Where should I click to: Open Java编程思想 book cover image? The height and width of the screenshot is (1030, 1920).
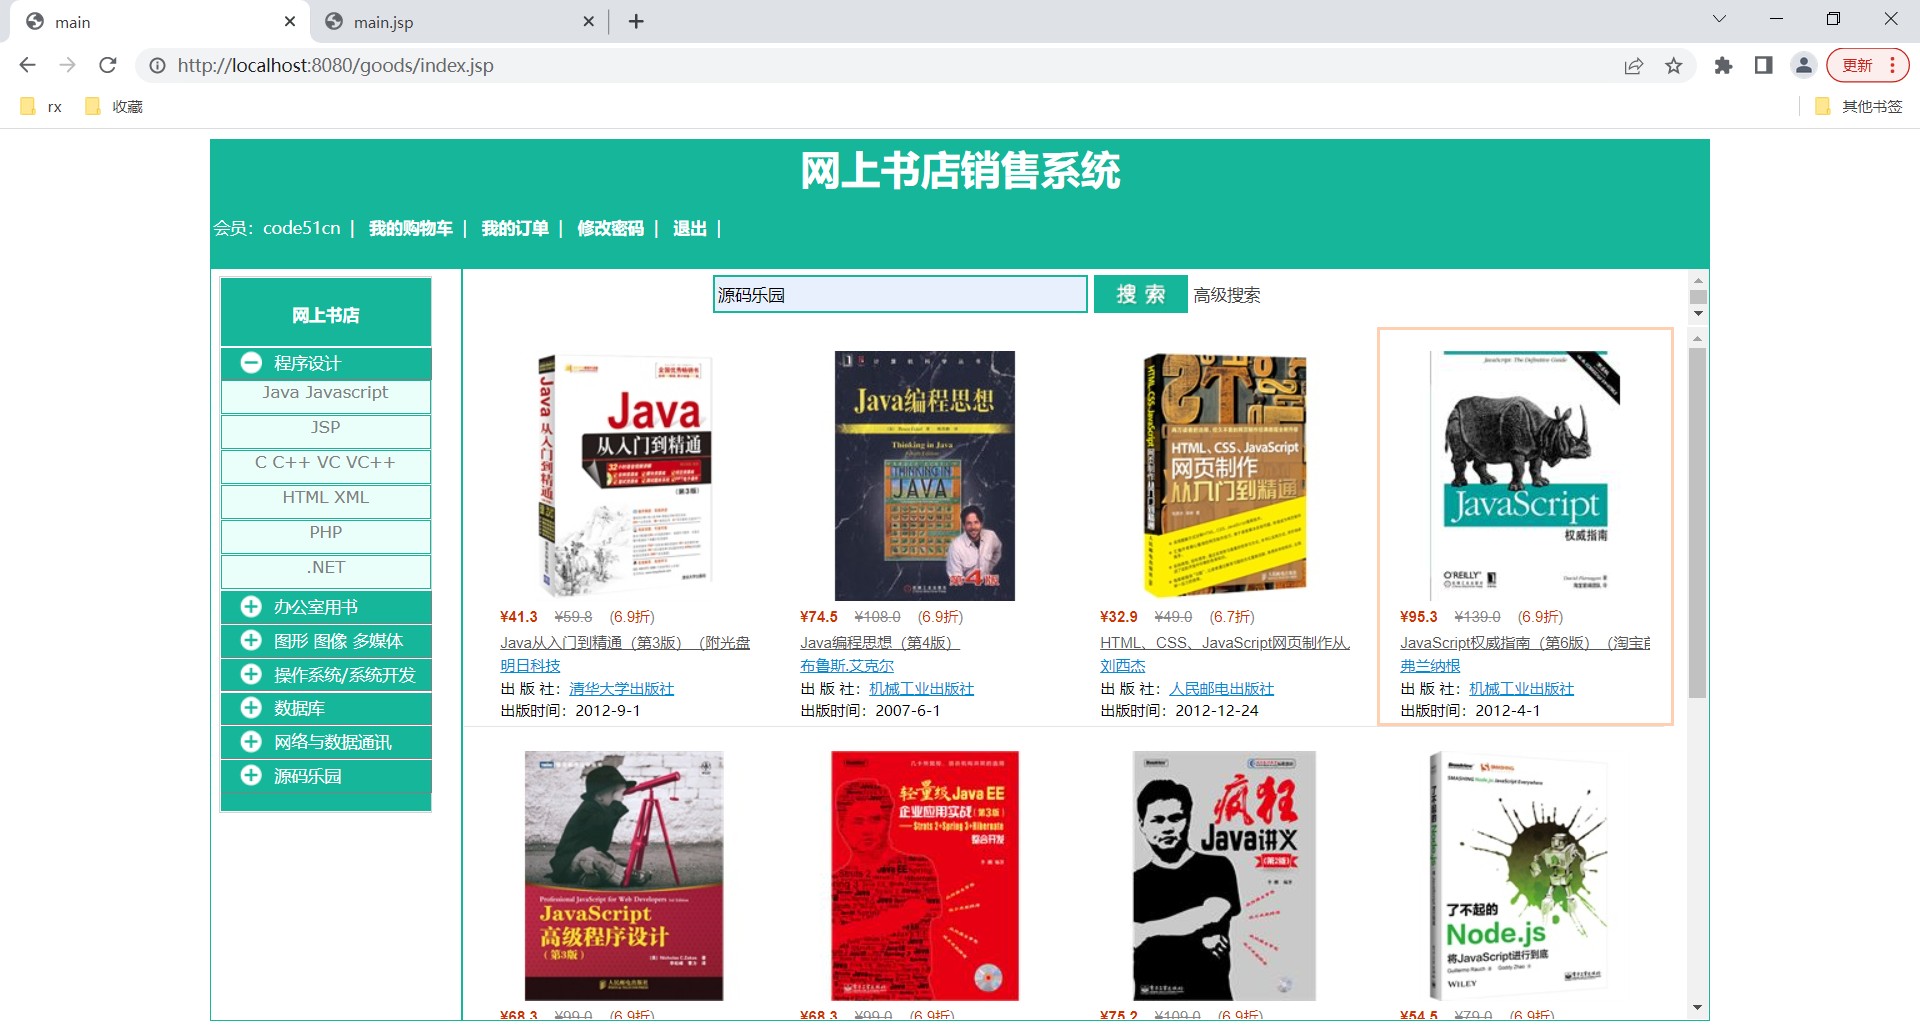(925, 476)
